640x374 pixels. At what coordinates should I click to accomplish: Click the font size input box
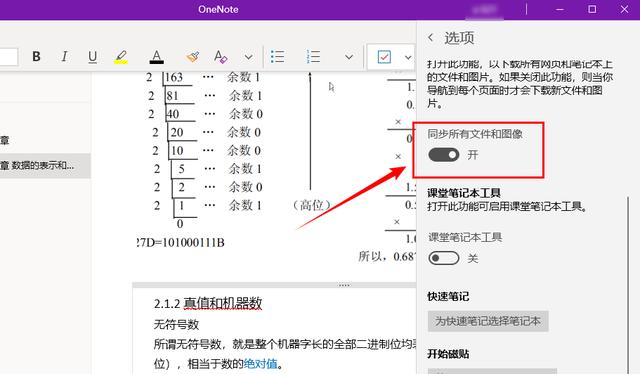coord(9,57)
